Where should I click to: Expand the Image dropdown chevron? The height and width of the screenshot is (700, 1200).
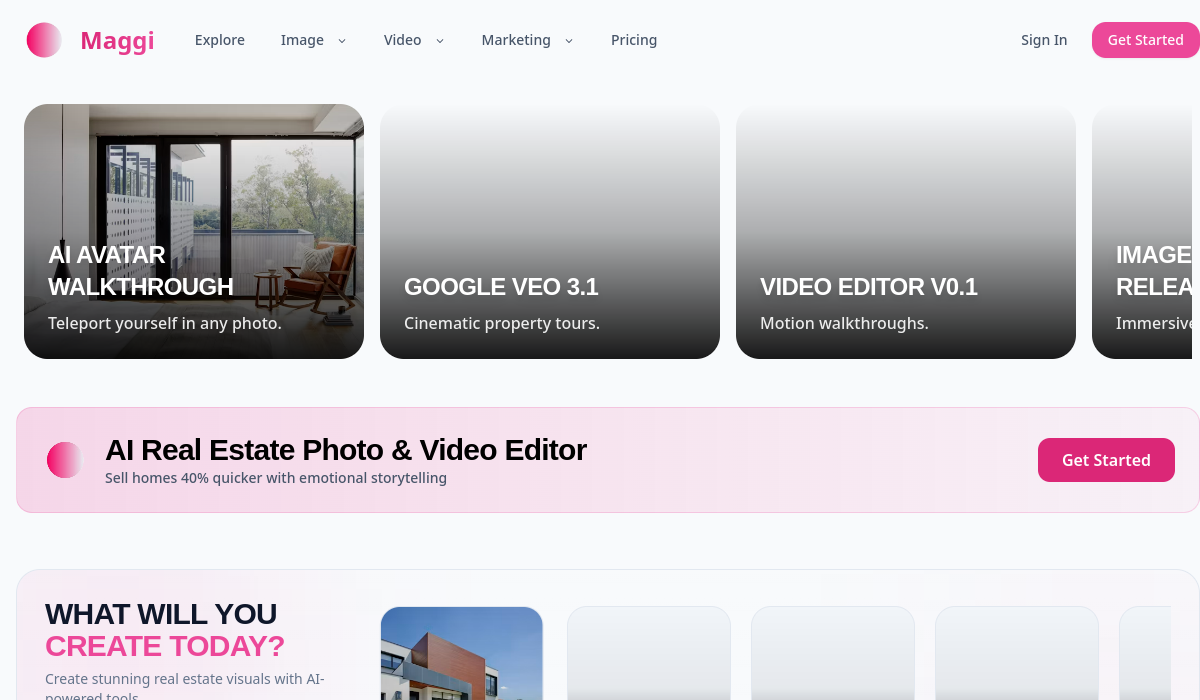pos(342,41)
